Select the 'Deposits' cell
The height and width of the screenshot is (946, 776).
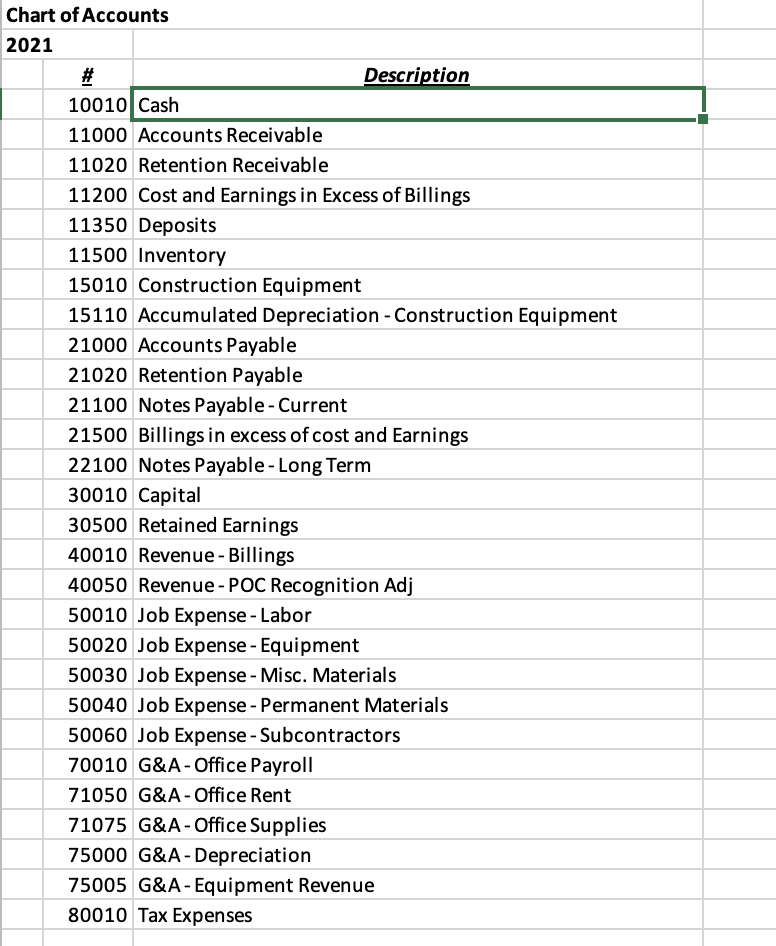pos(418,224)
